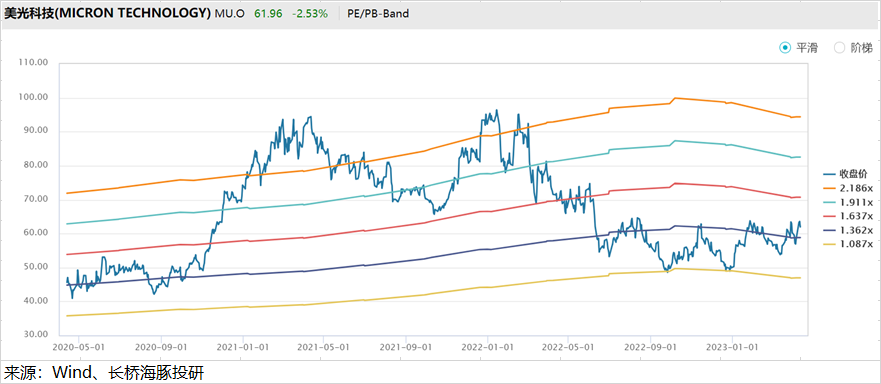Click the 来源：Wind、长桥海豚投研 source caption
Image resolution: width=881 pixels, height=384 pixels.
(x=104, y=372)
